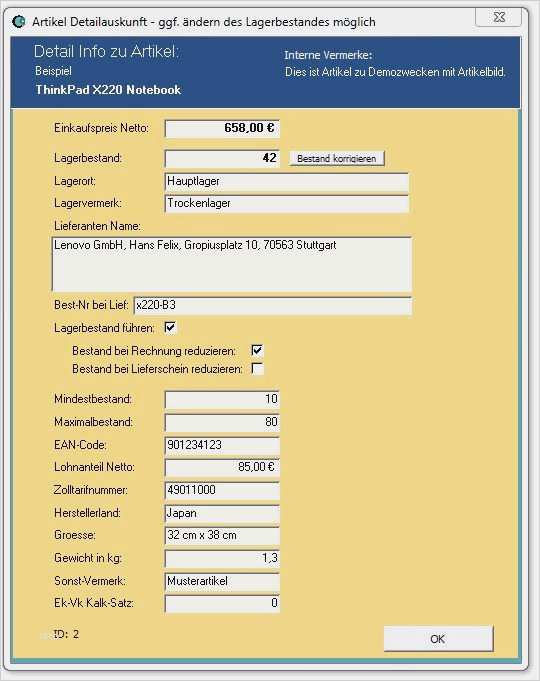This screenshot has height=681, width=540.
Task: Uncheck Bestand bei Rechnung reduzieren
Action: pyautogui.click(x=257, y=350)
